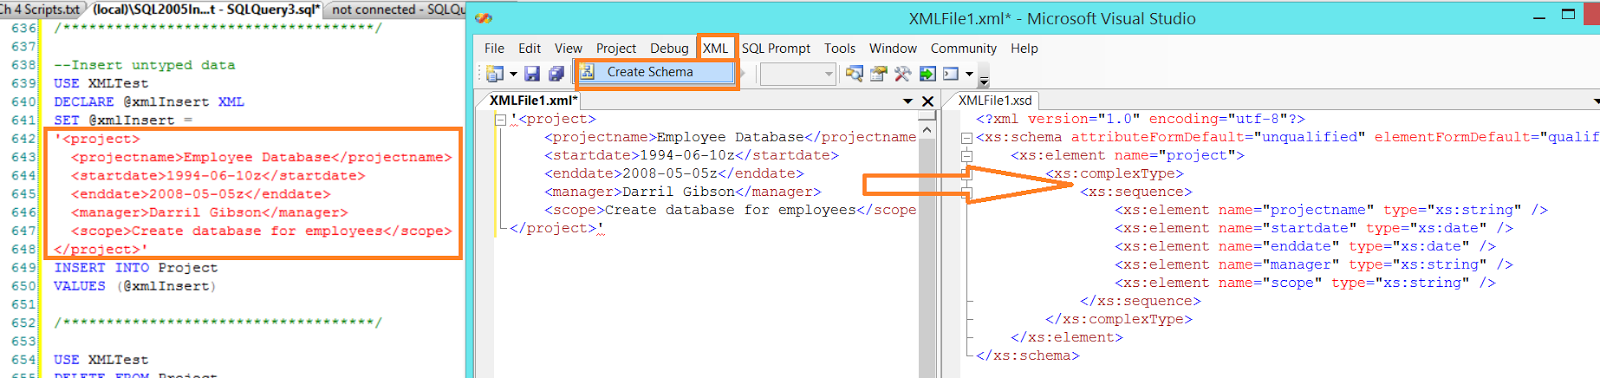Click the Save All toolbar icon

tap(557, 74)
